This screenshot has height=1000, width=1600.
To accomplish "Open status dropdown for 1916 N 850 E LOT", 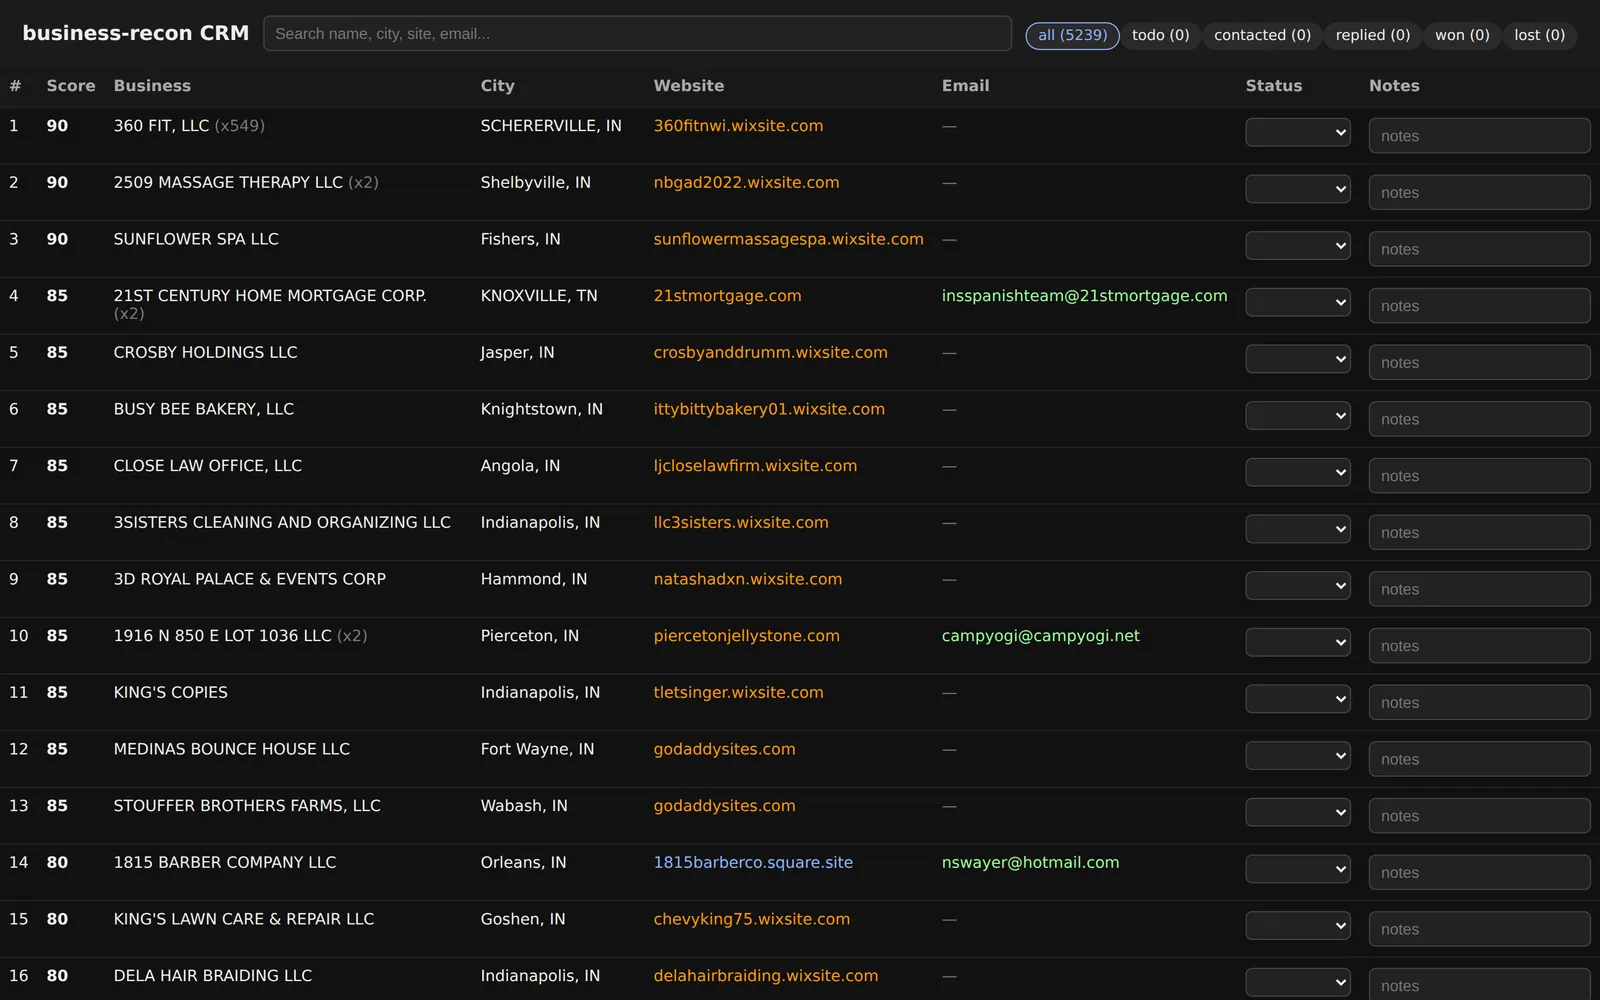I will pyautogui.click(x=1298, y=642).
